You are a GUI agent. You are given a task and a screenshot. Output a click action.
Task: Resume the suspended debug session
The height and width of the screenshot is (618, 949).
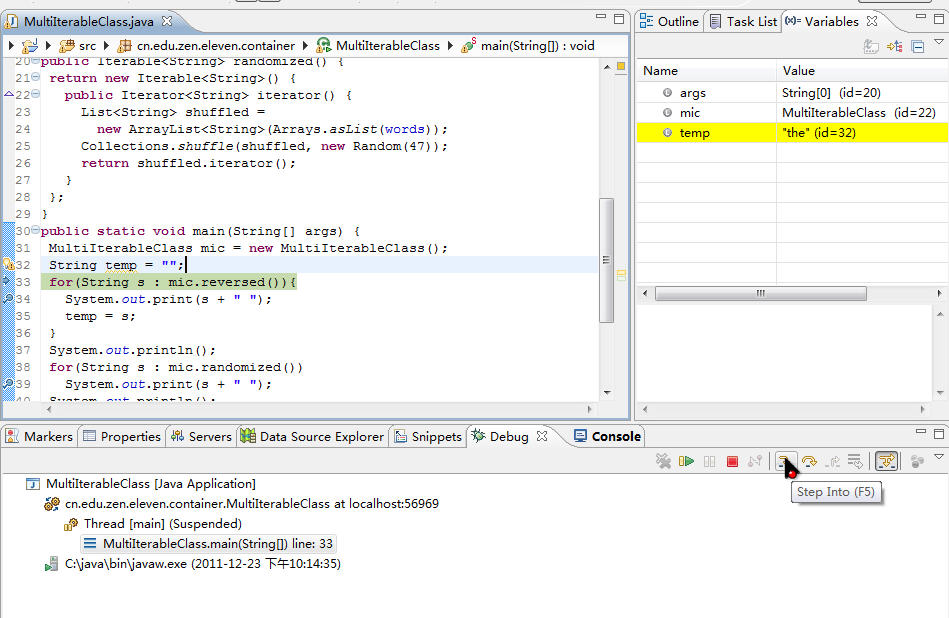coord(686,461)
